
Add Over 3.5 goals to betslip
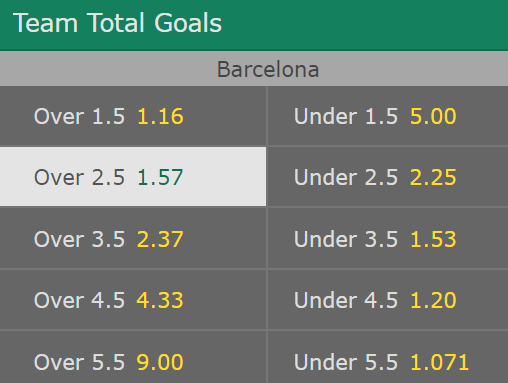(133, 238)
